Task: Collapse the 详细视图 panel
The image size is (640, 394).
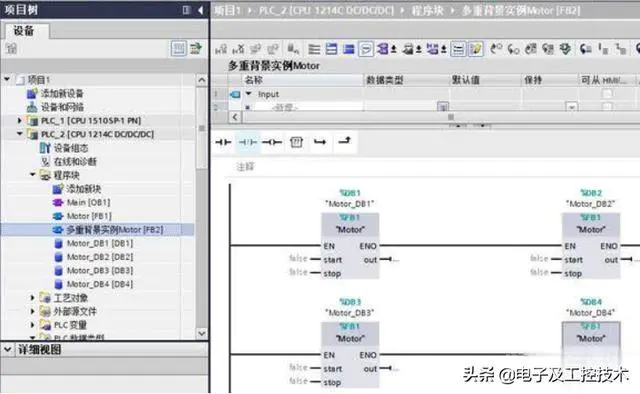Action: pos(7,349)
